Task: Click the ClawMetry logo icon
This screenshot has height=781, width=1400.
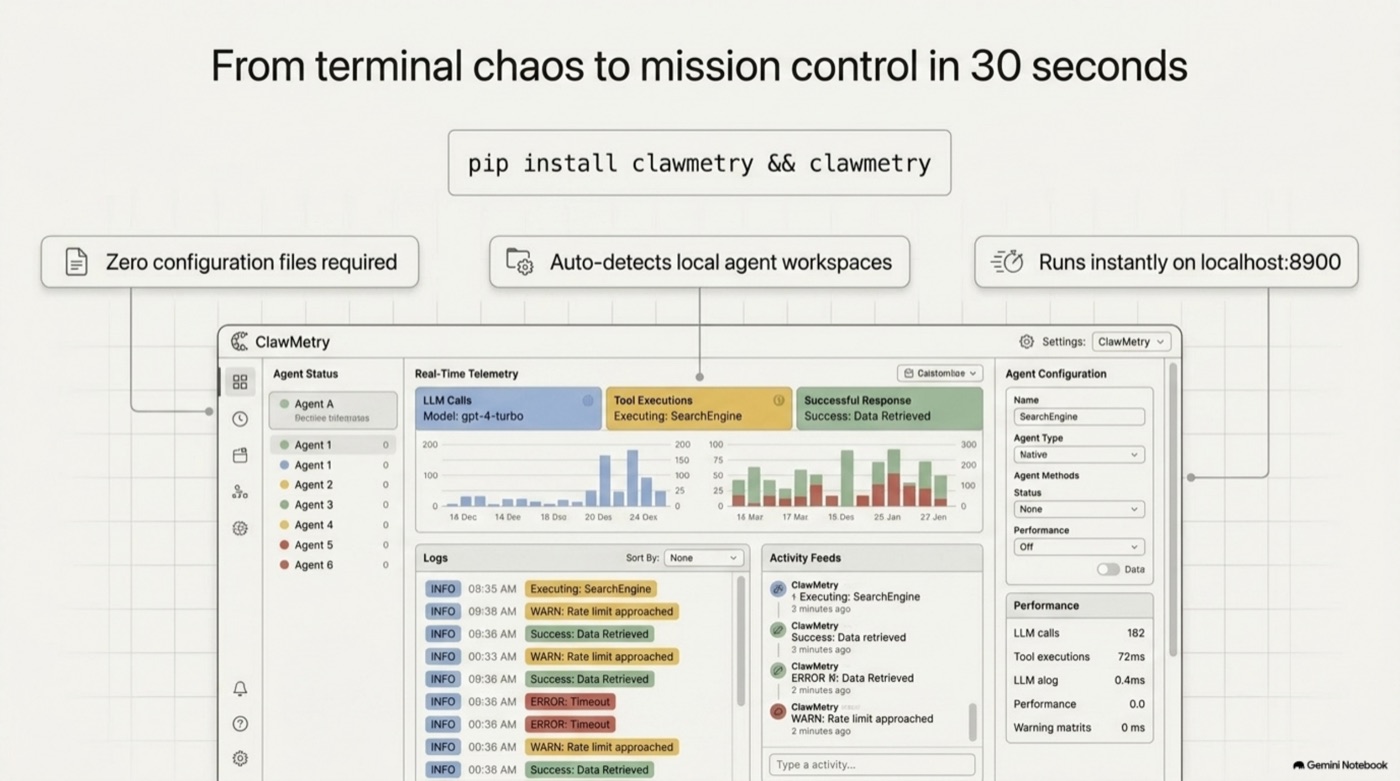Action: [x=240, y=342]
